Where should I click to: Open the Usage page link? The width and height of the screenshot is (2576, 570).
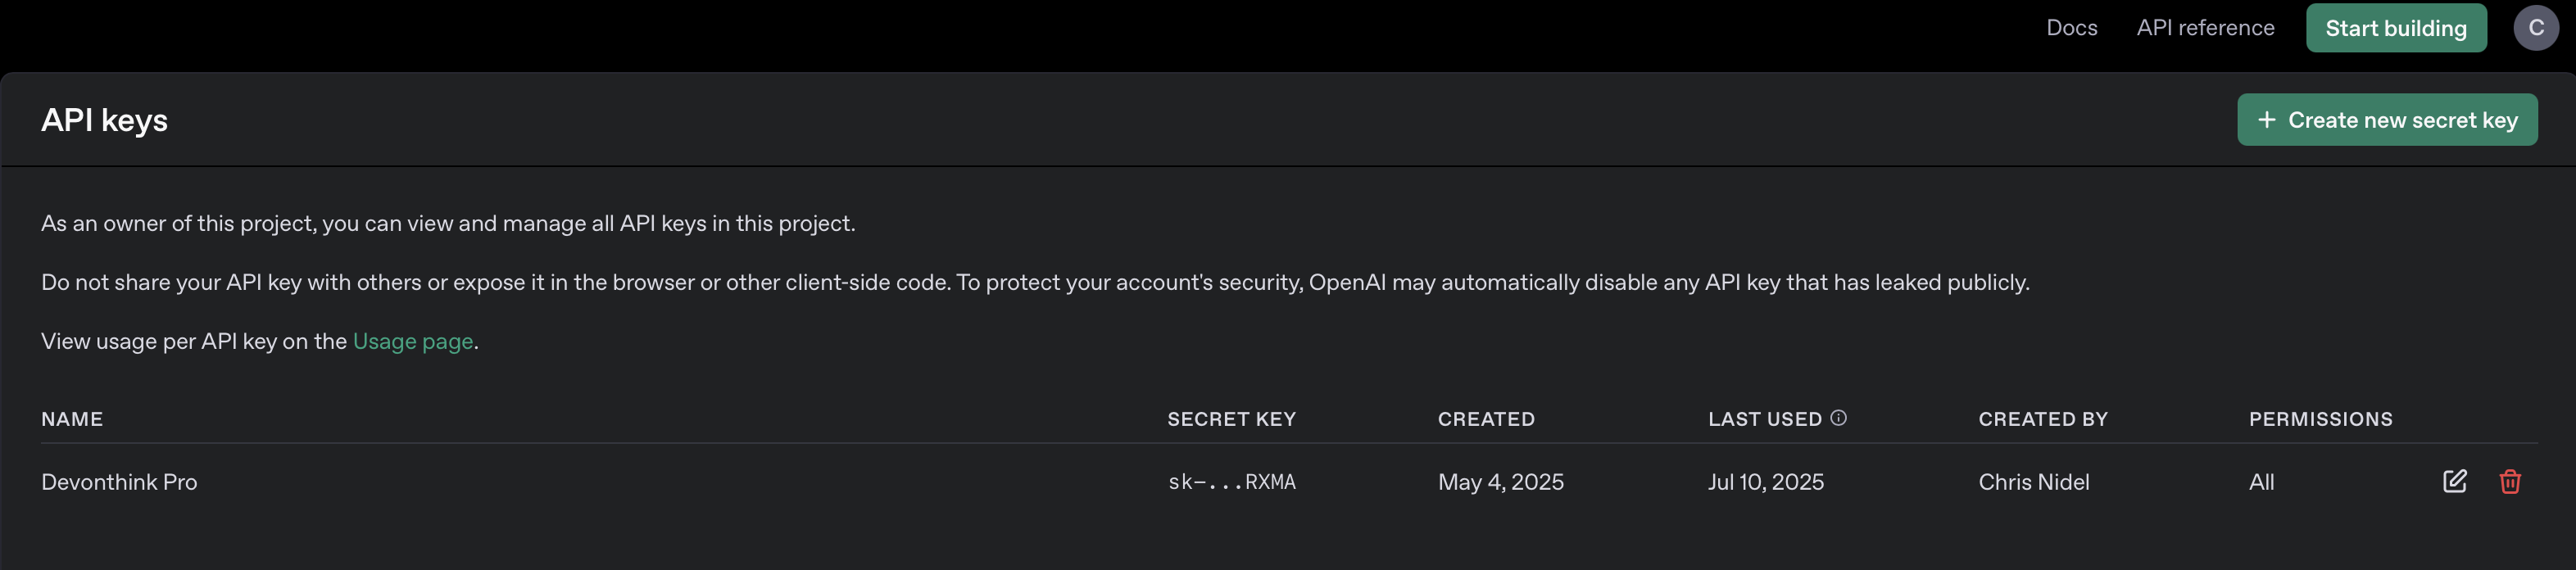click(x=412, y=341)
